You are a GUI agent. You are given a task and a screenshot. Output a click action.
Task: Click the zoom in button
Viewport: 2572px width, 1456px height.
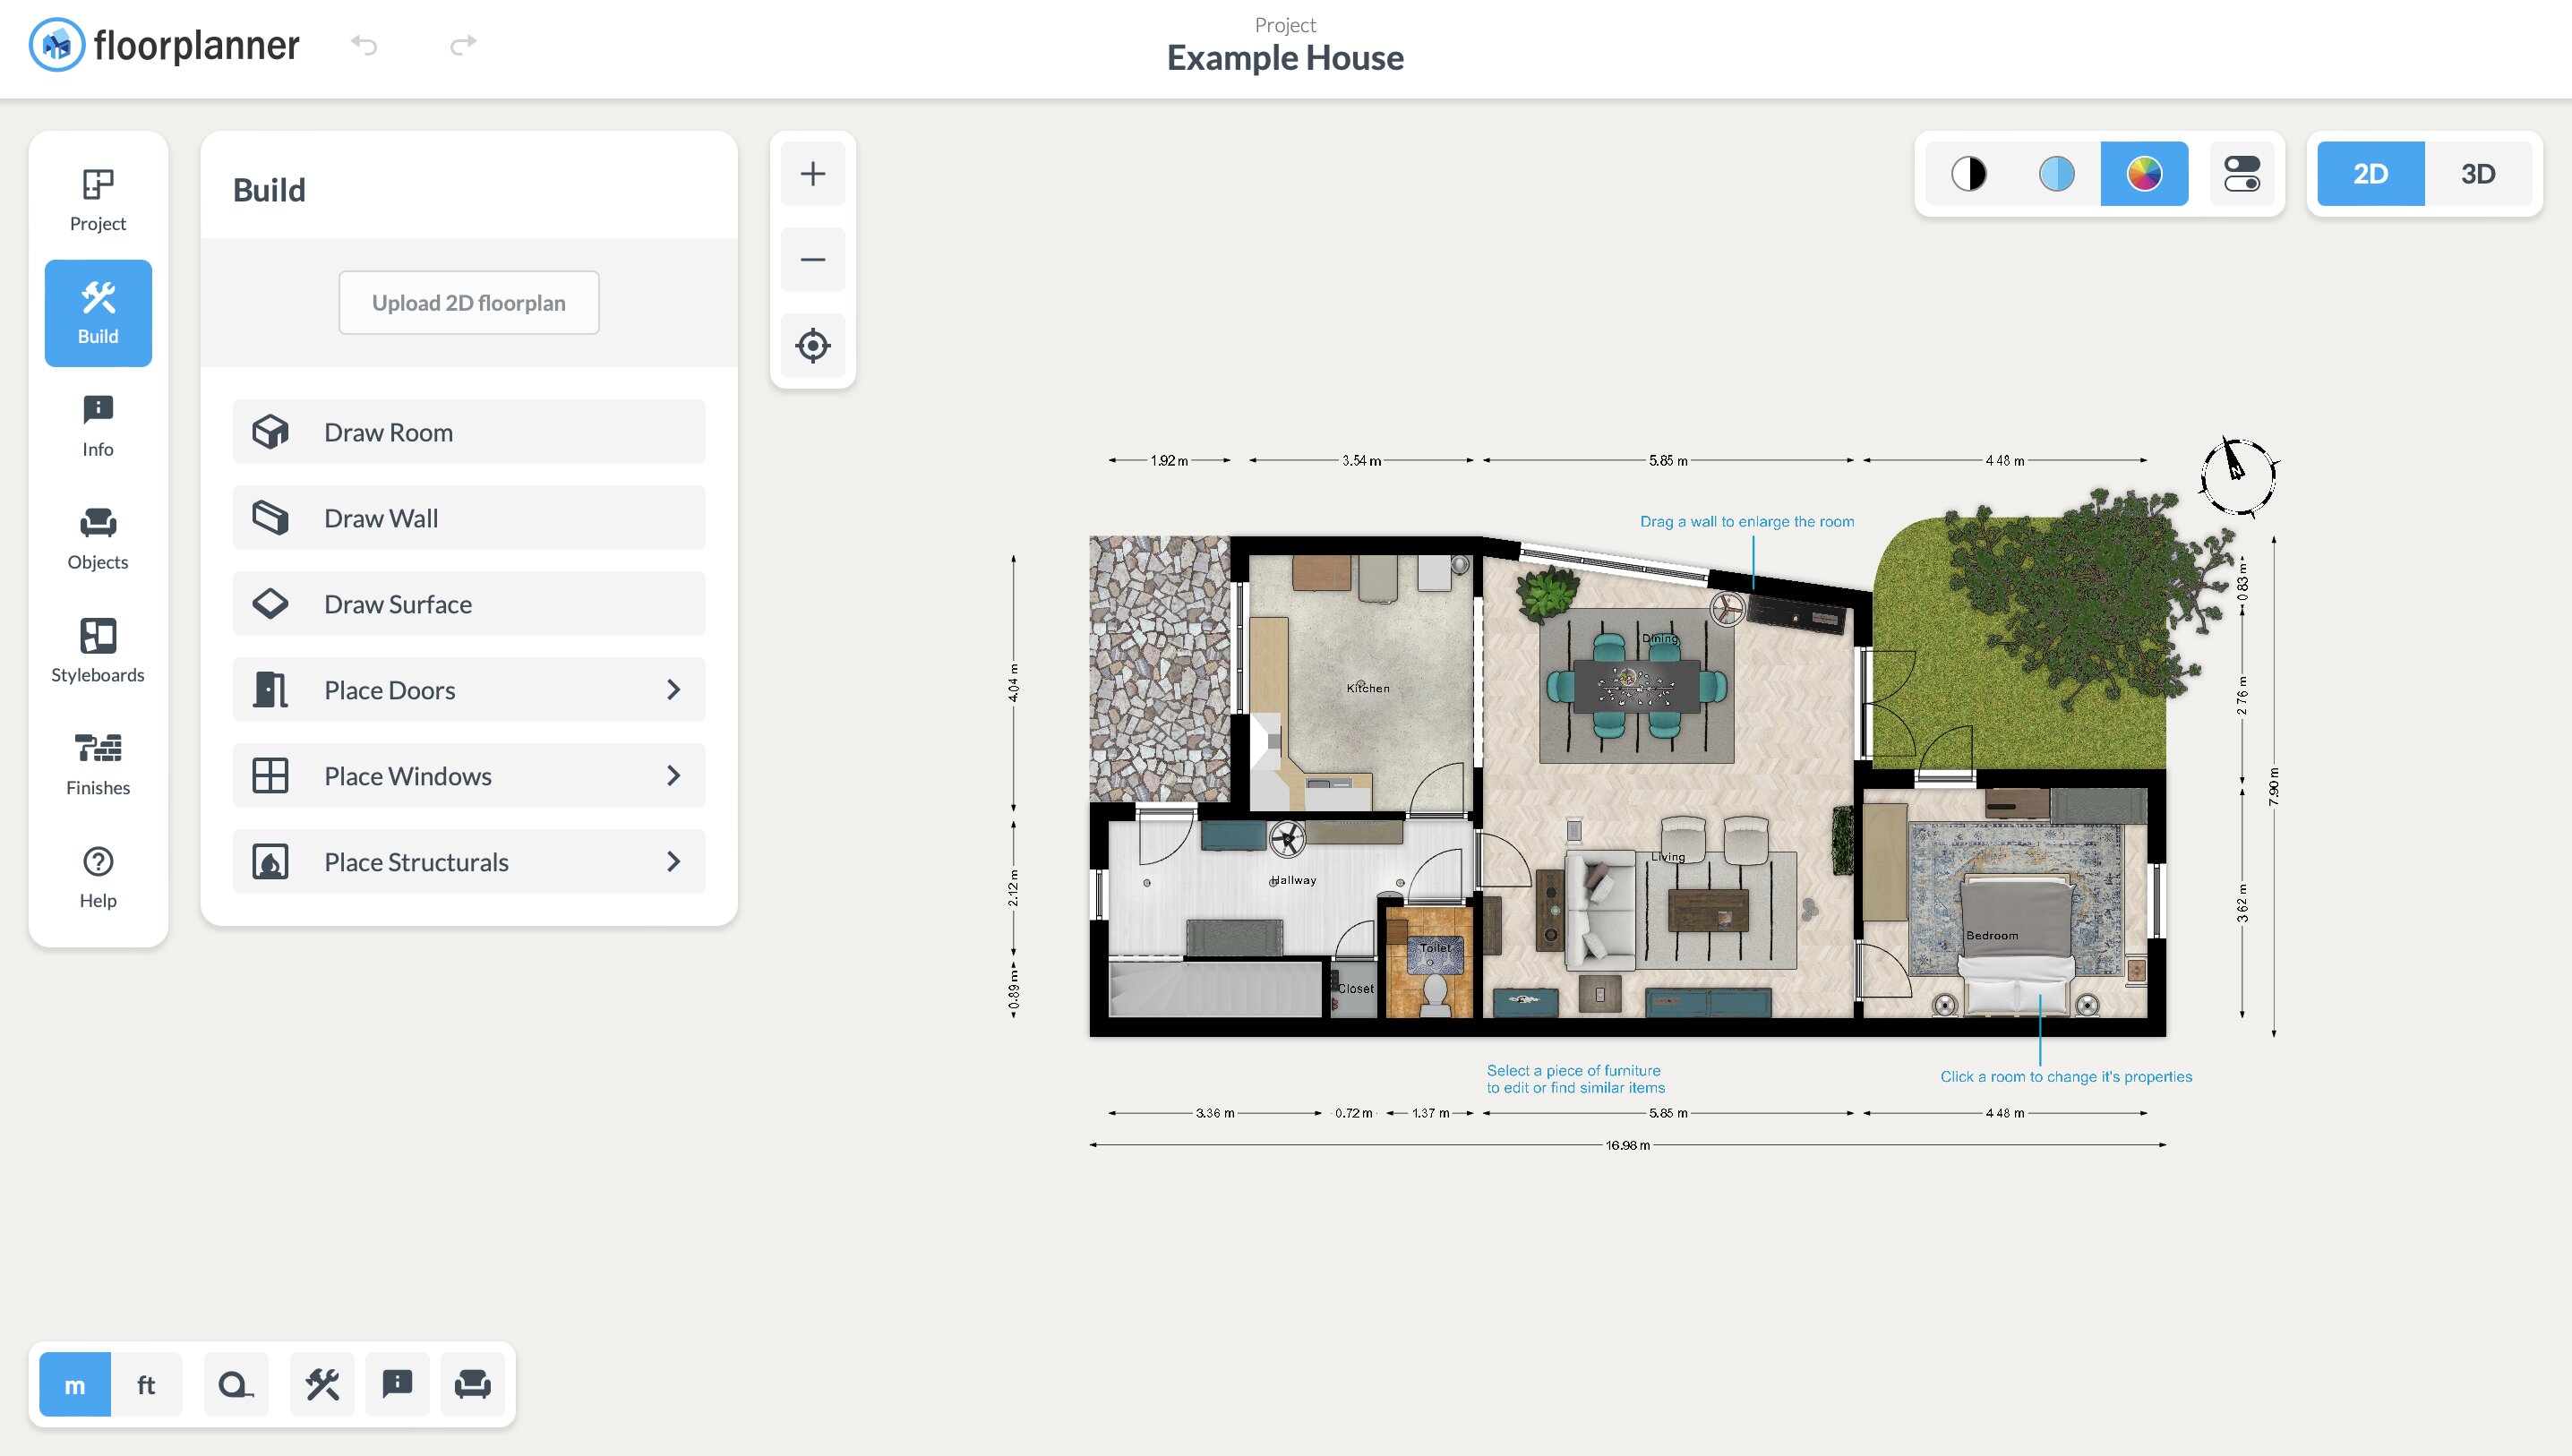click(810, 171)
